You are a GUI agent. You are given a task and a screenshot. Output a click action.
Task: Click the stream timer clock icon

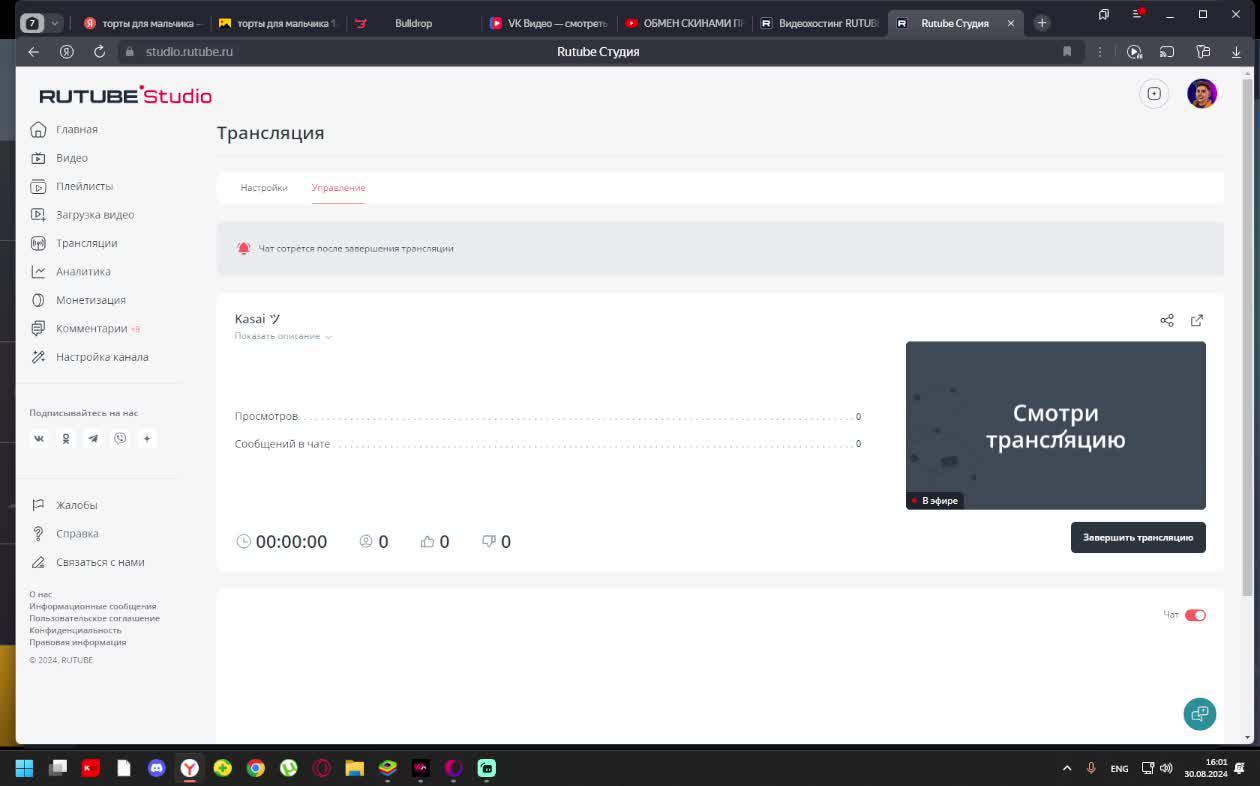click(243, 541)
